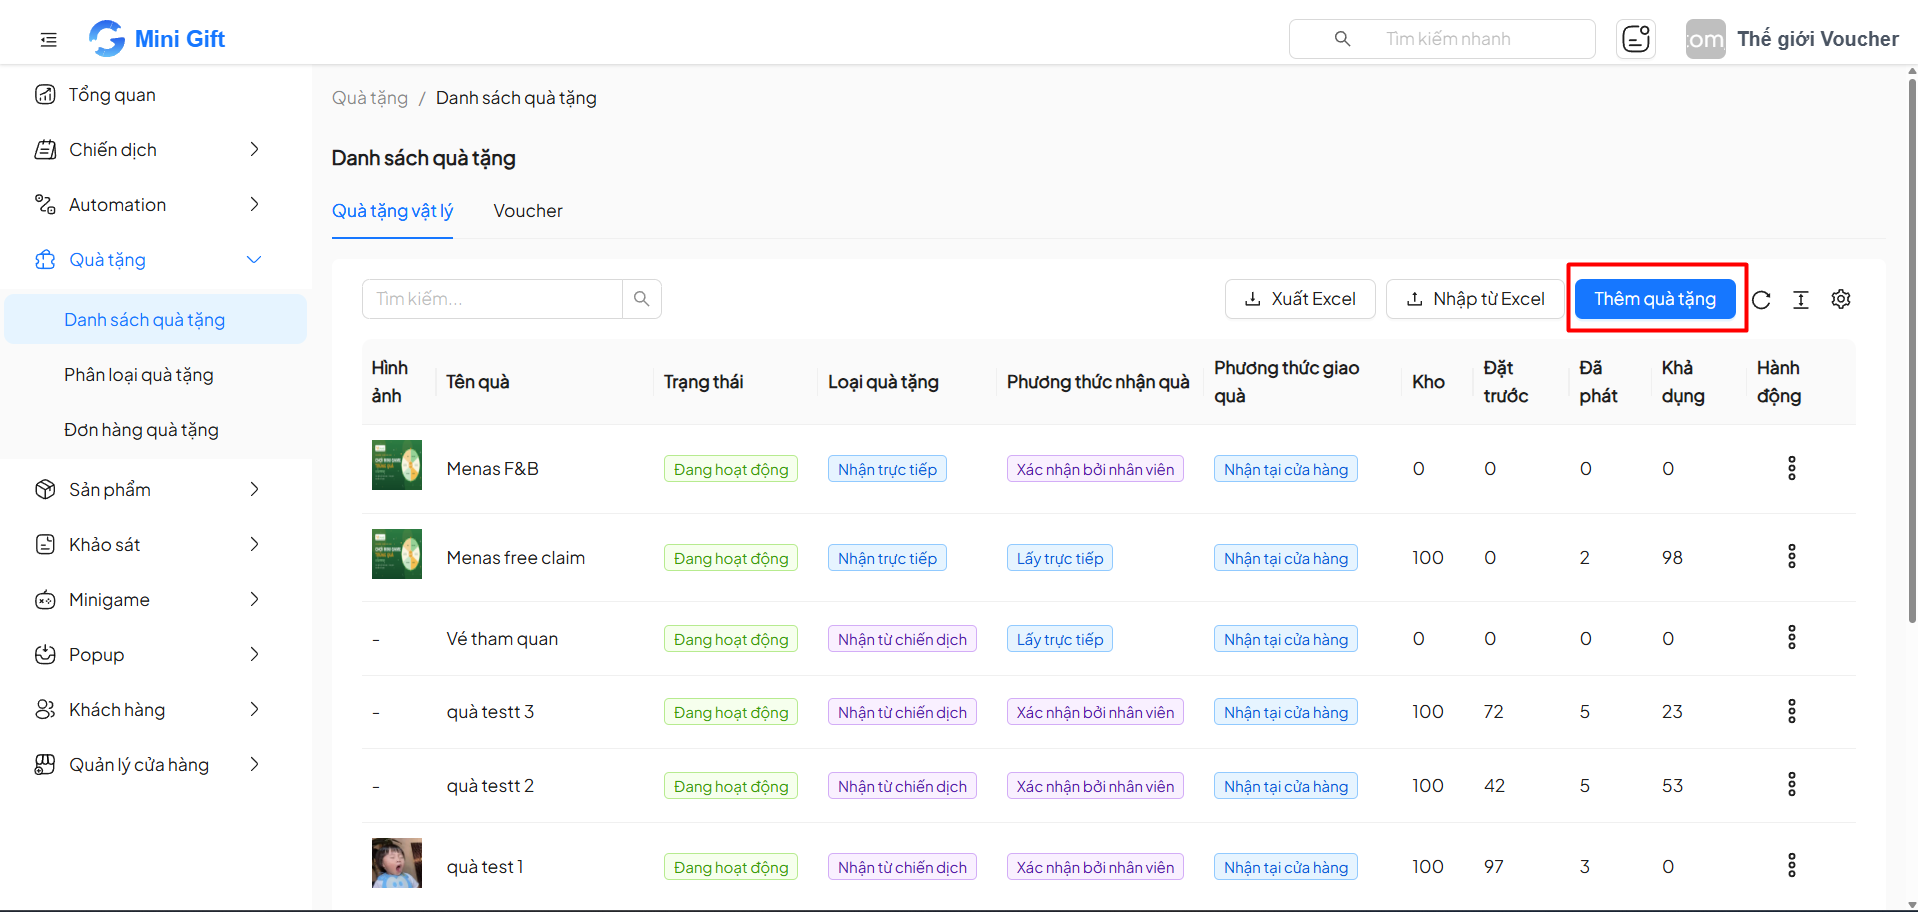The image size is (1918, 912).
Task: Collapse the sidebar with the hamburger icon
Action: (48, 40)
